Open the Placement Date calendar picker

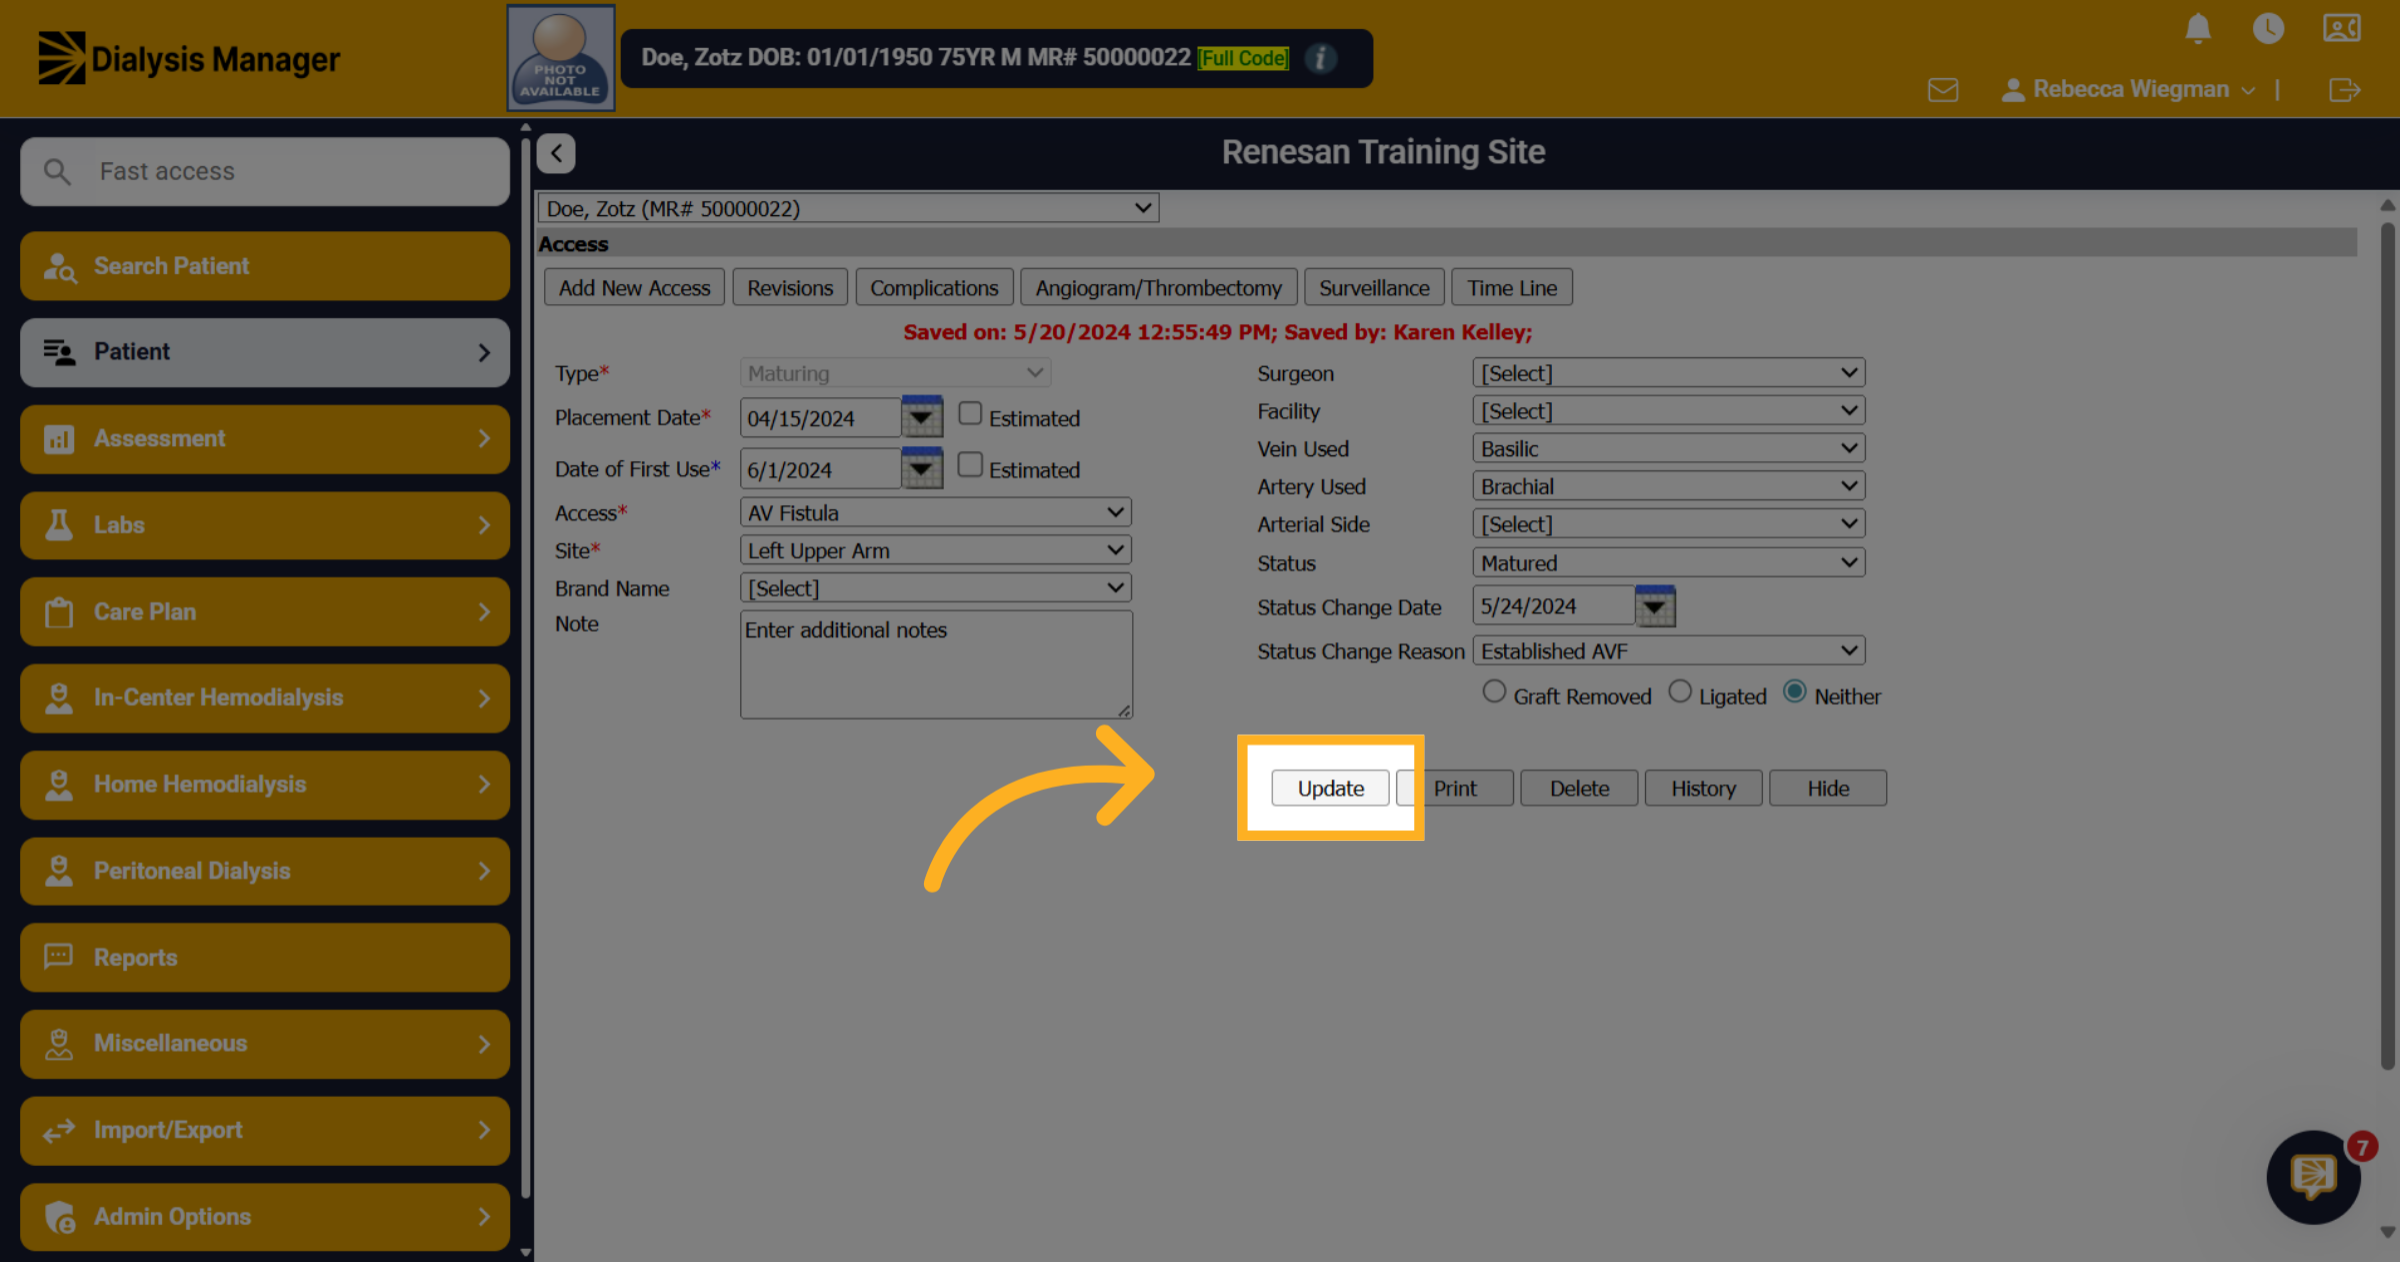[x=921, y=417]
